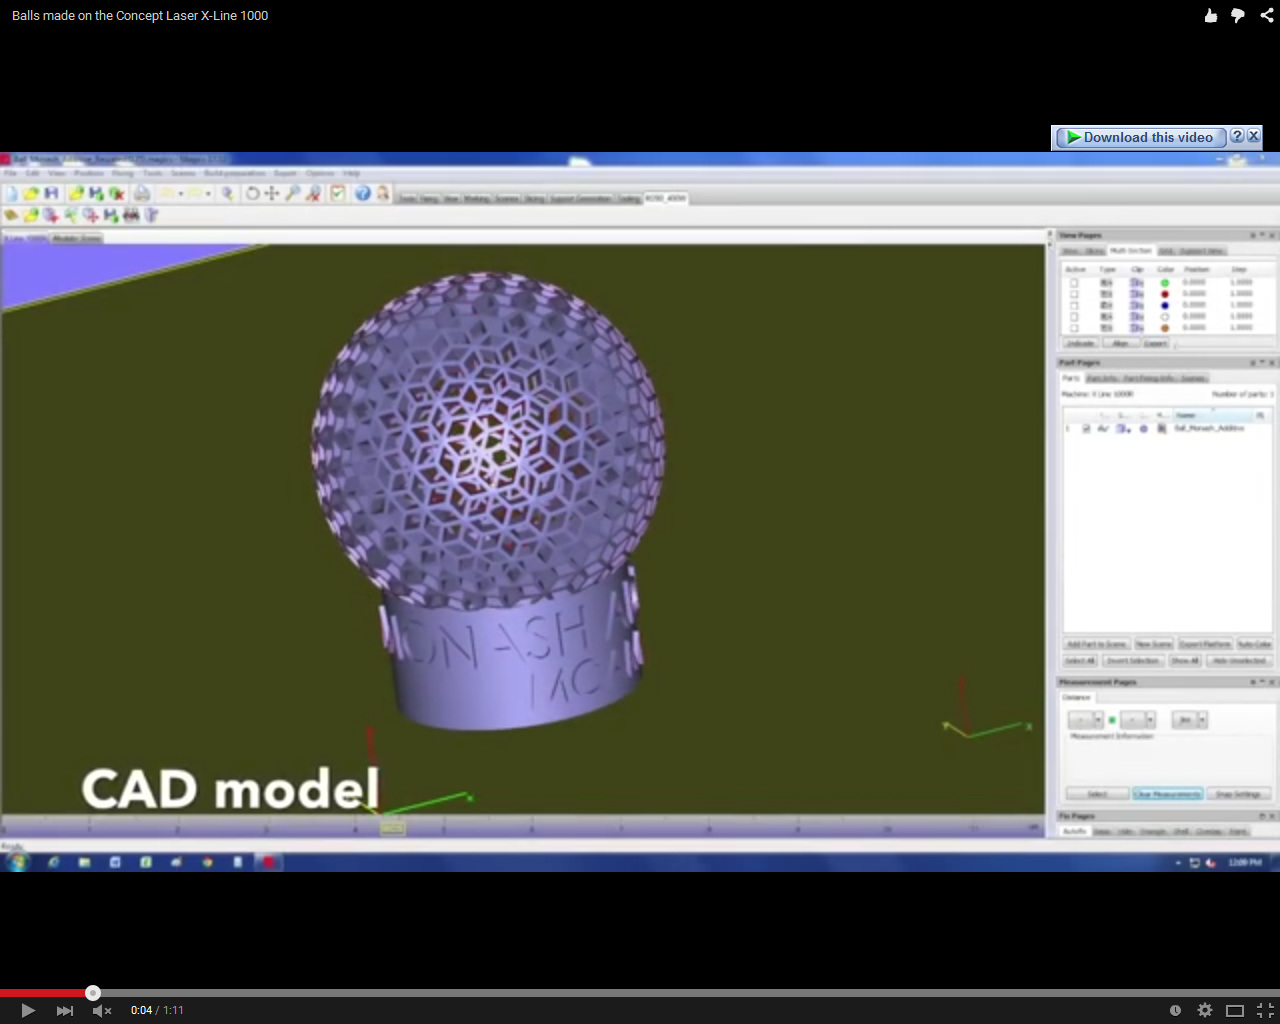This screenshot has width=1280, height=1024.
Task: Select the Rotate view tool
Action: 252,193
